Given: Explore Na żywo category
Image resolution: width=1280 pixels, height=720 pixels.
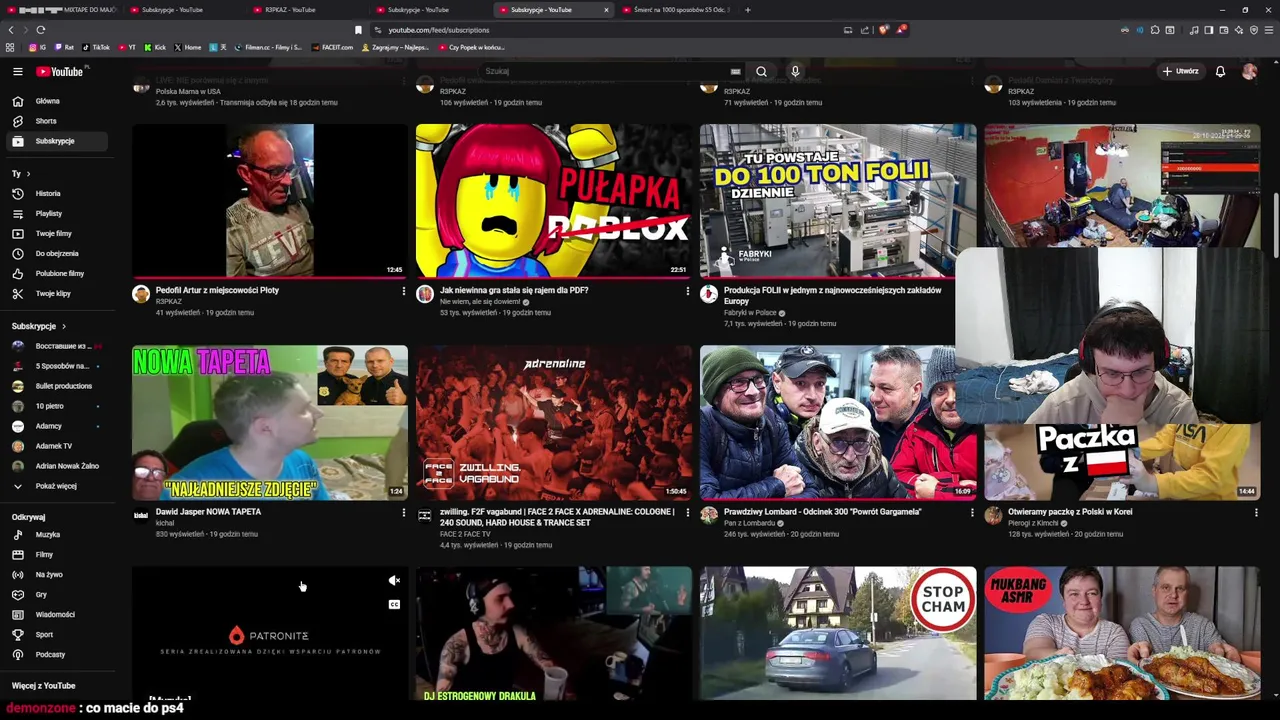Looking at the screenshot, I should coord(55,574).
